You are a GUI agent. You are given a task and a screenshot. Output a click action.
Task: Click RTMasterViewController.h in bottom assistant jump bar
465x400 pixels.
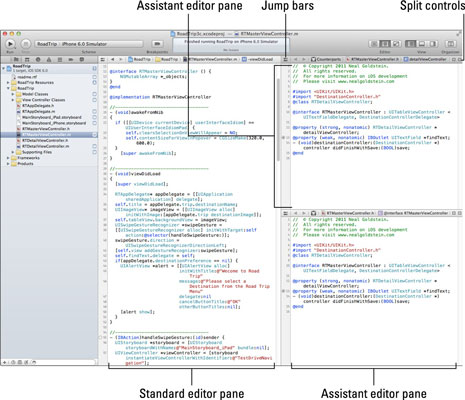pos(348,213)
